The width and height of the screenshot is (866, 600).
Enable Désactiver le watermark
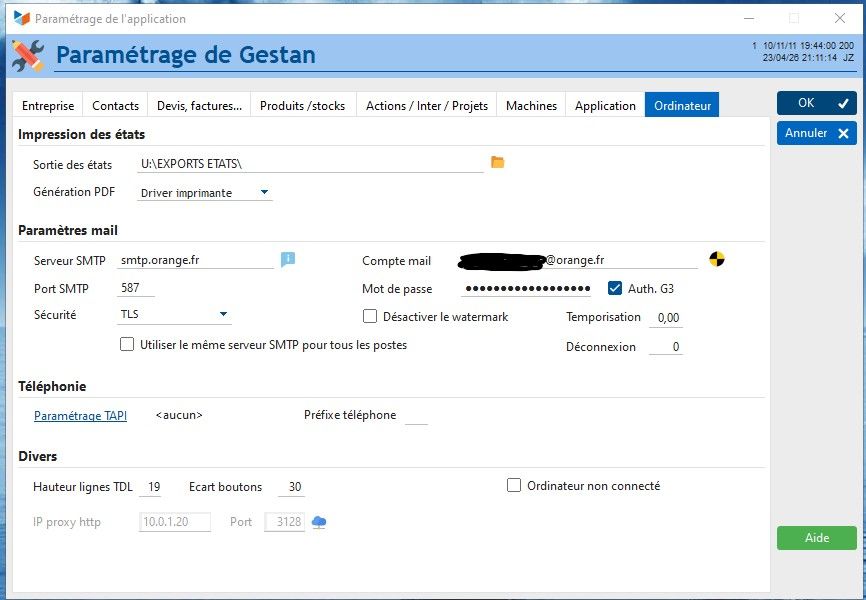coord(370,316)
